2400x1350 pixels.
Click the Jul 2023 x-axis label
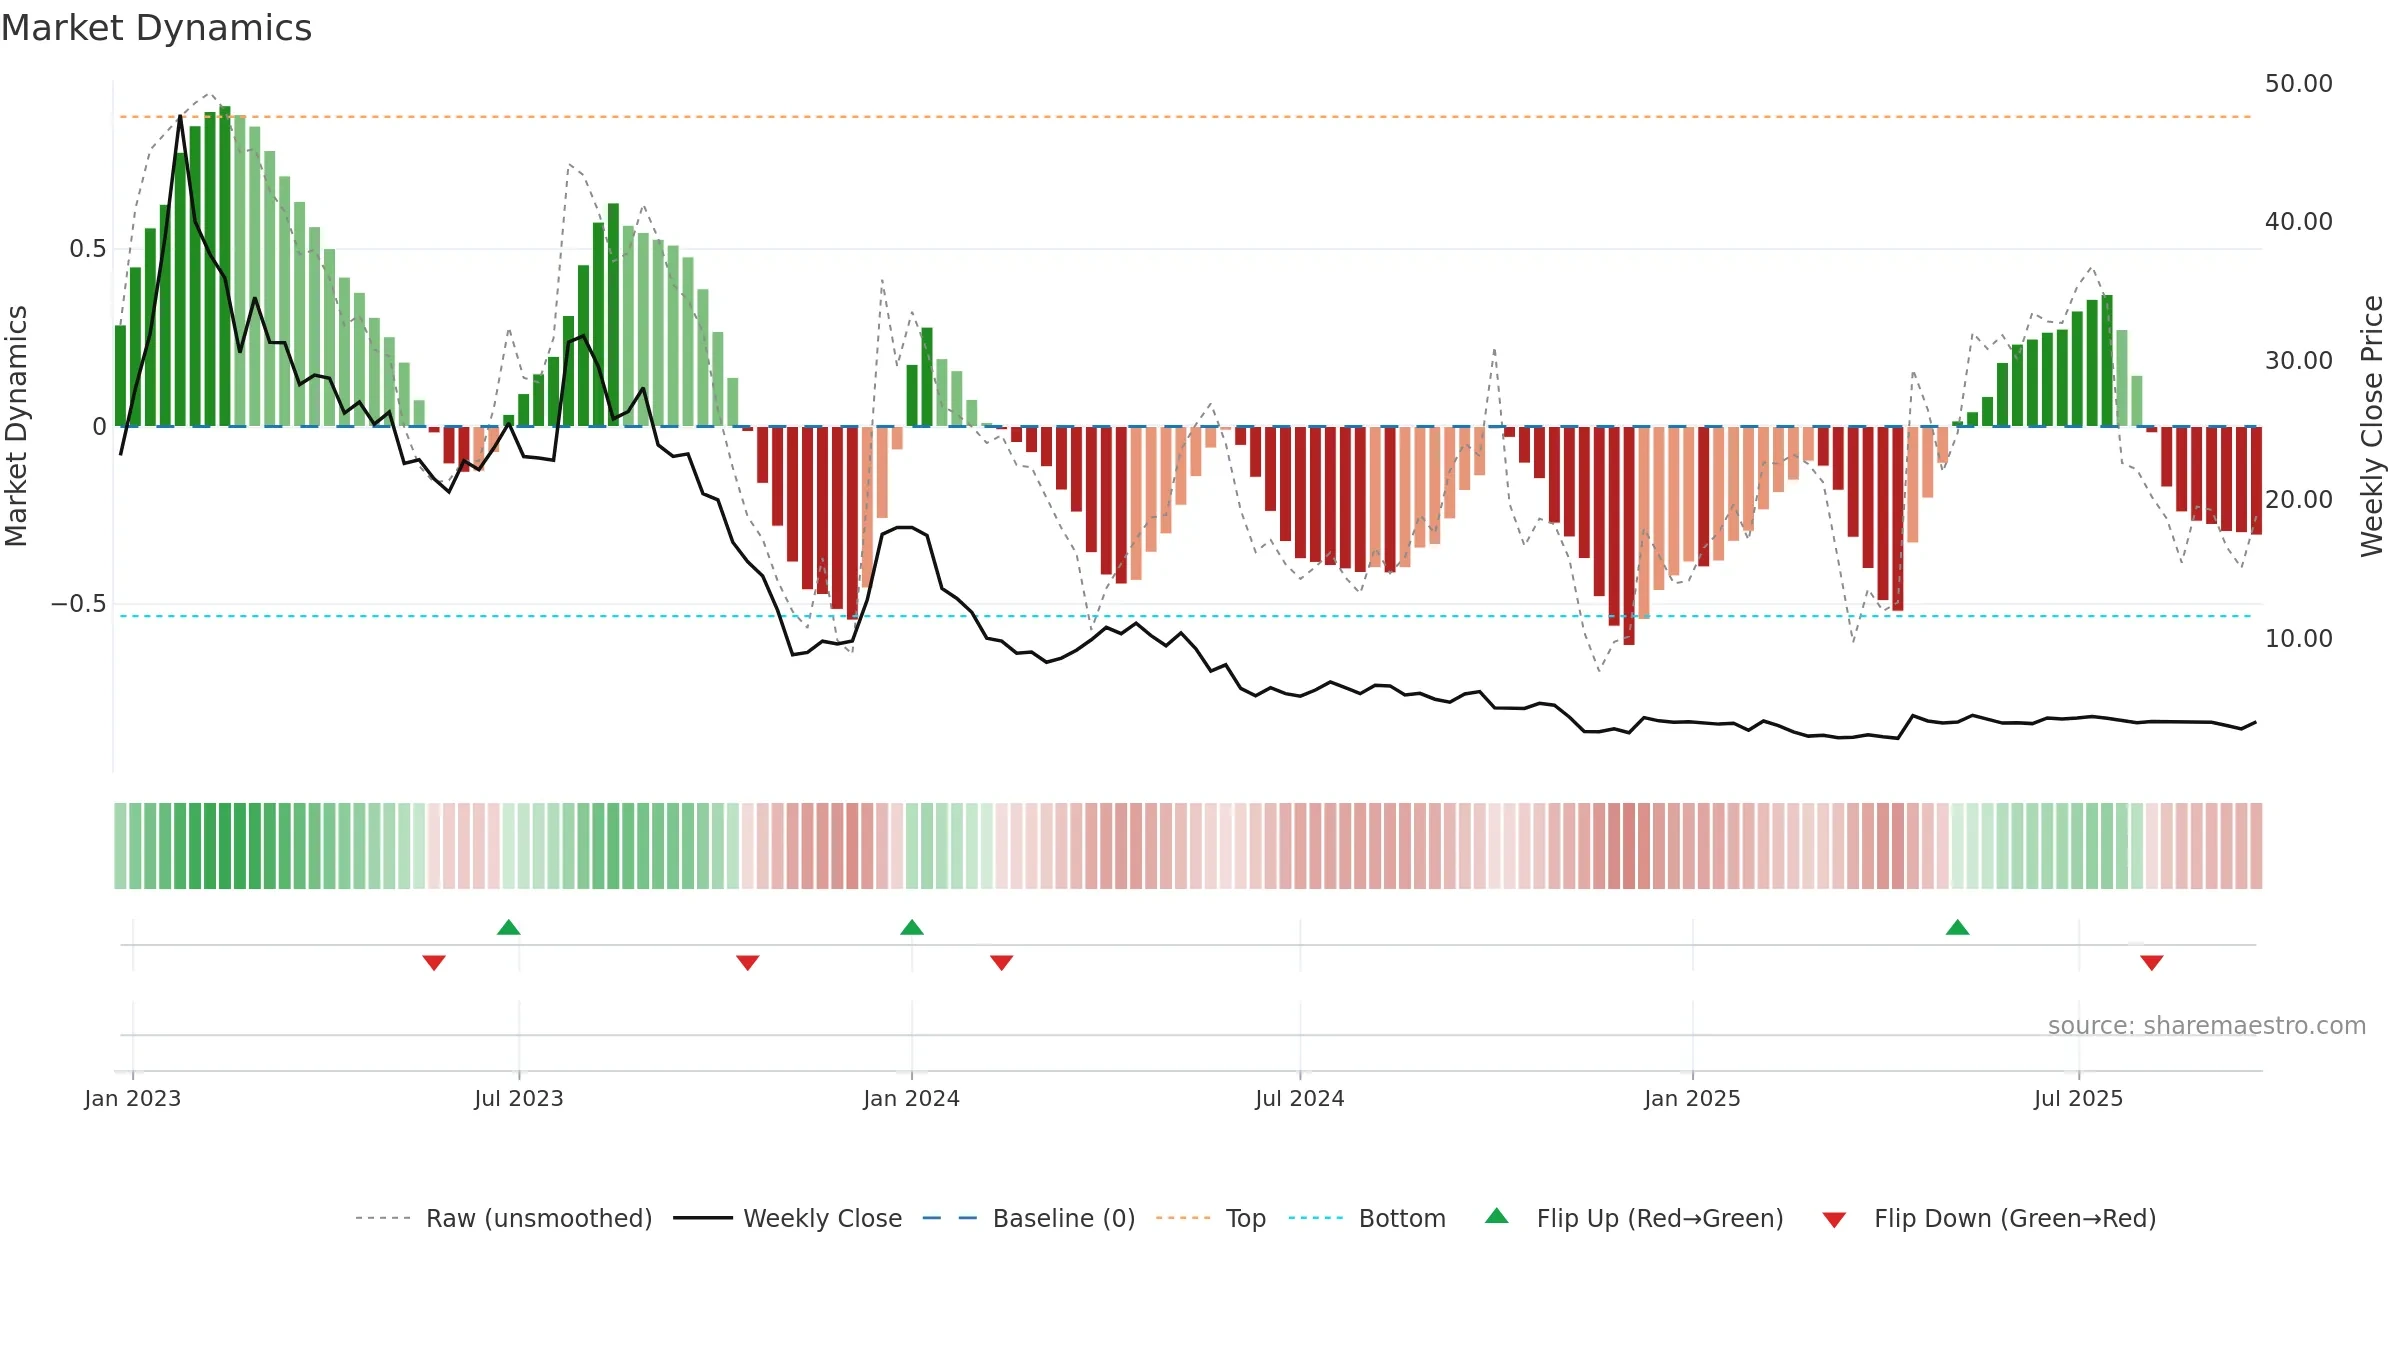point(519,1098)
